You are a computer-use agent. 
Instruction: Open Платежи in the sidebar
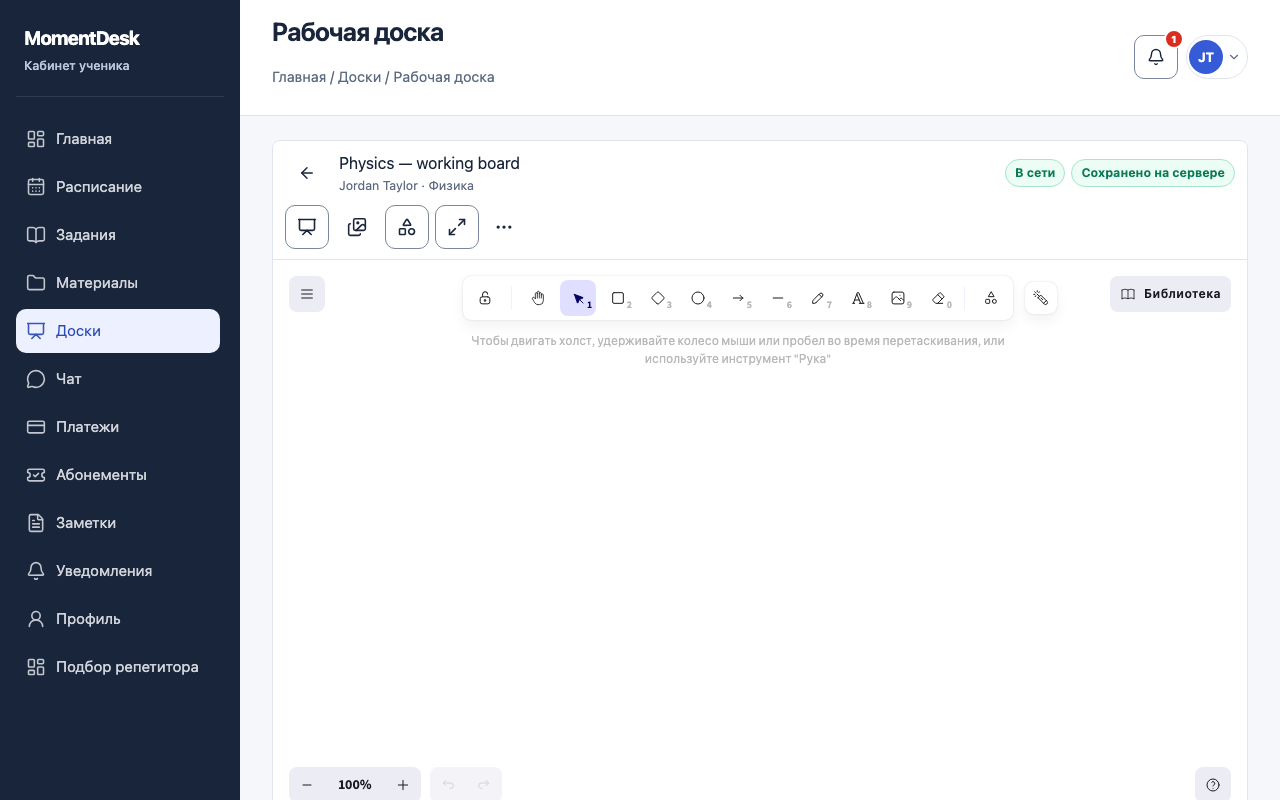point(118,427)
